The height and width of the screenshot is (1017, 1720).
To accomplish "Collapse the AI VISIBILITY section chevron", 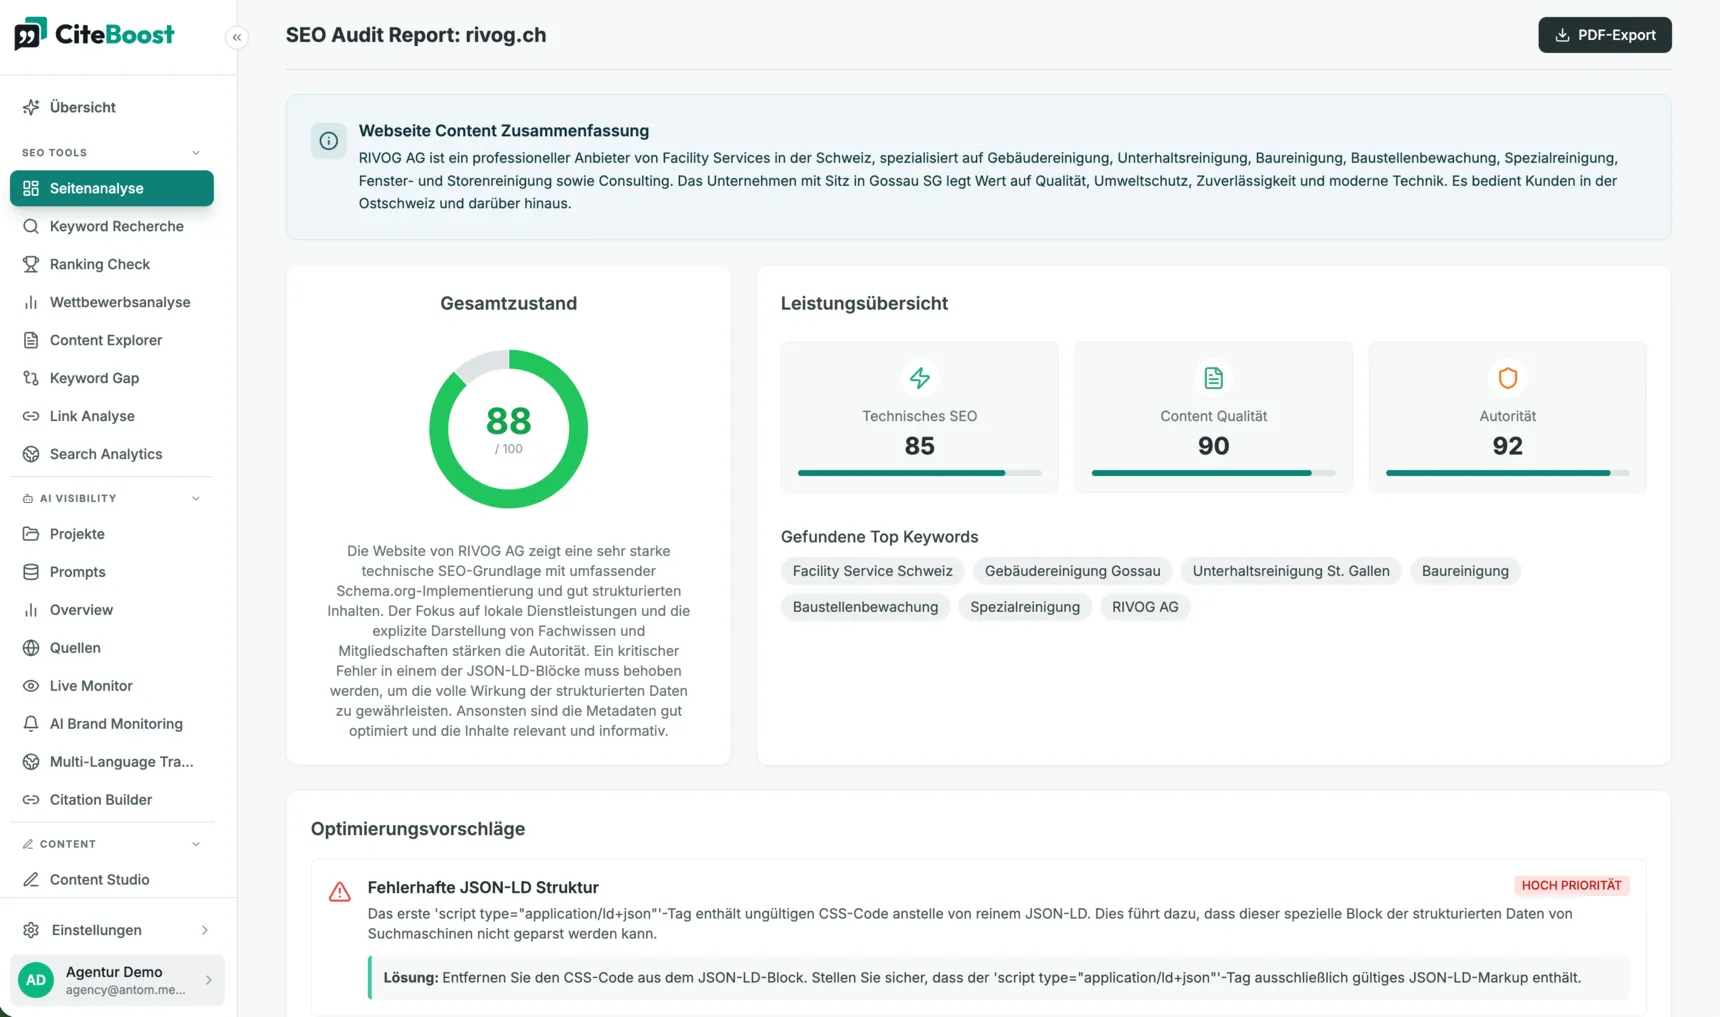I will (196, 498).
